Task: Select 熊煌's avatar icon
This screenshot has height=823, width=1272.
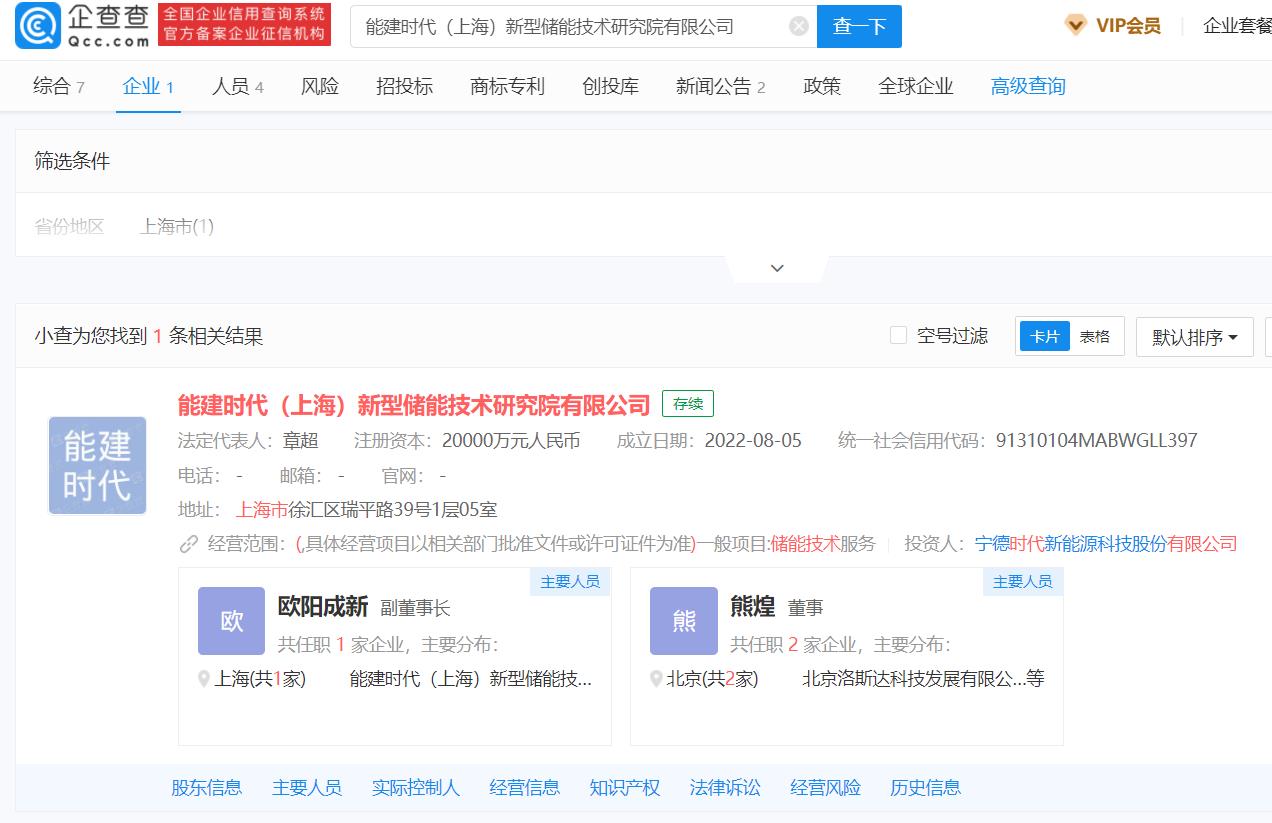Action: tap(683, 620)
